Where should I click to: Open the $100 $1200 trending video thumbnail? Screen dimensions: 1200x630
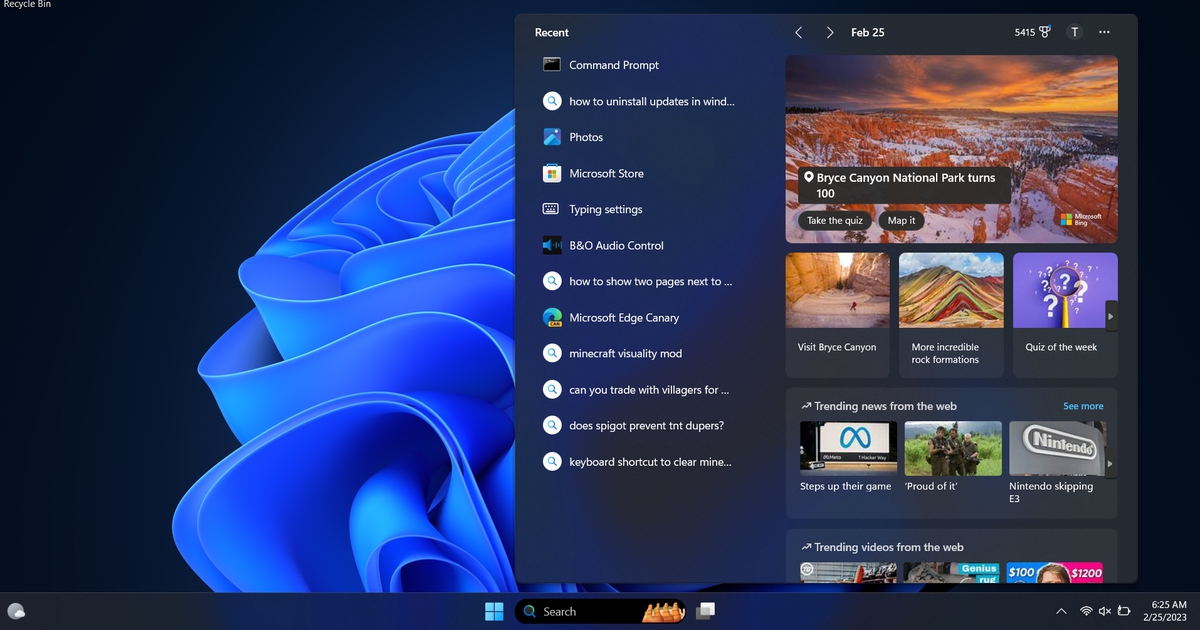point(1055,572)
